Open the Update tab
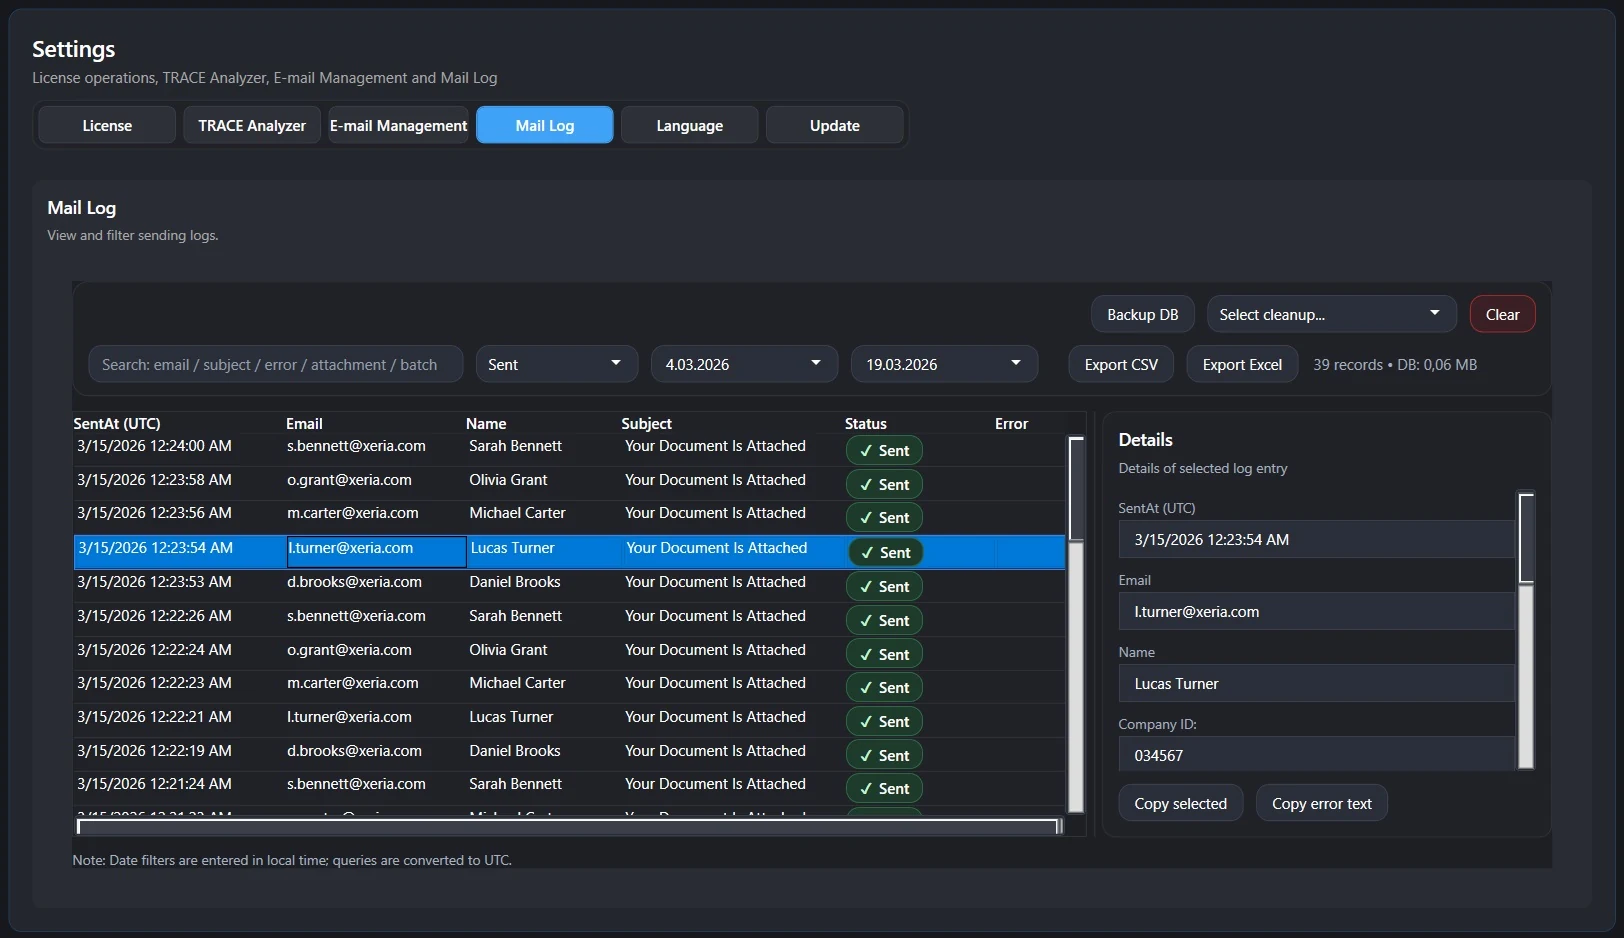1624x938 pixels. pyautogui.click(x=834, y=126)
